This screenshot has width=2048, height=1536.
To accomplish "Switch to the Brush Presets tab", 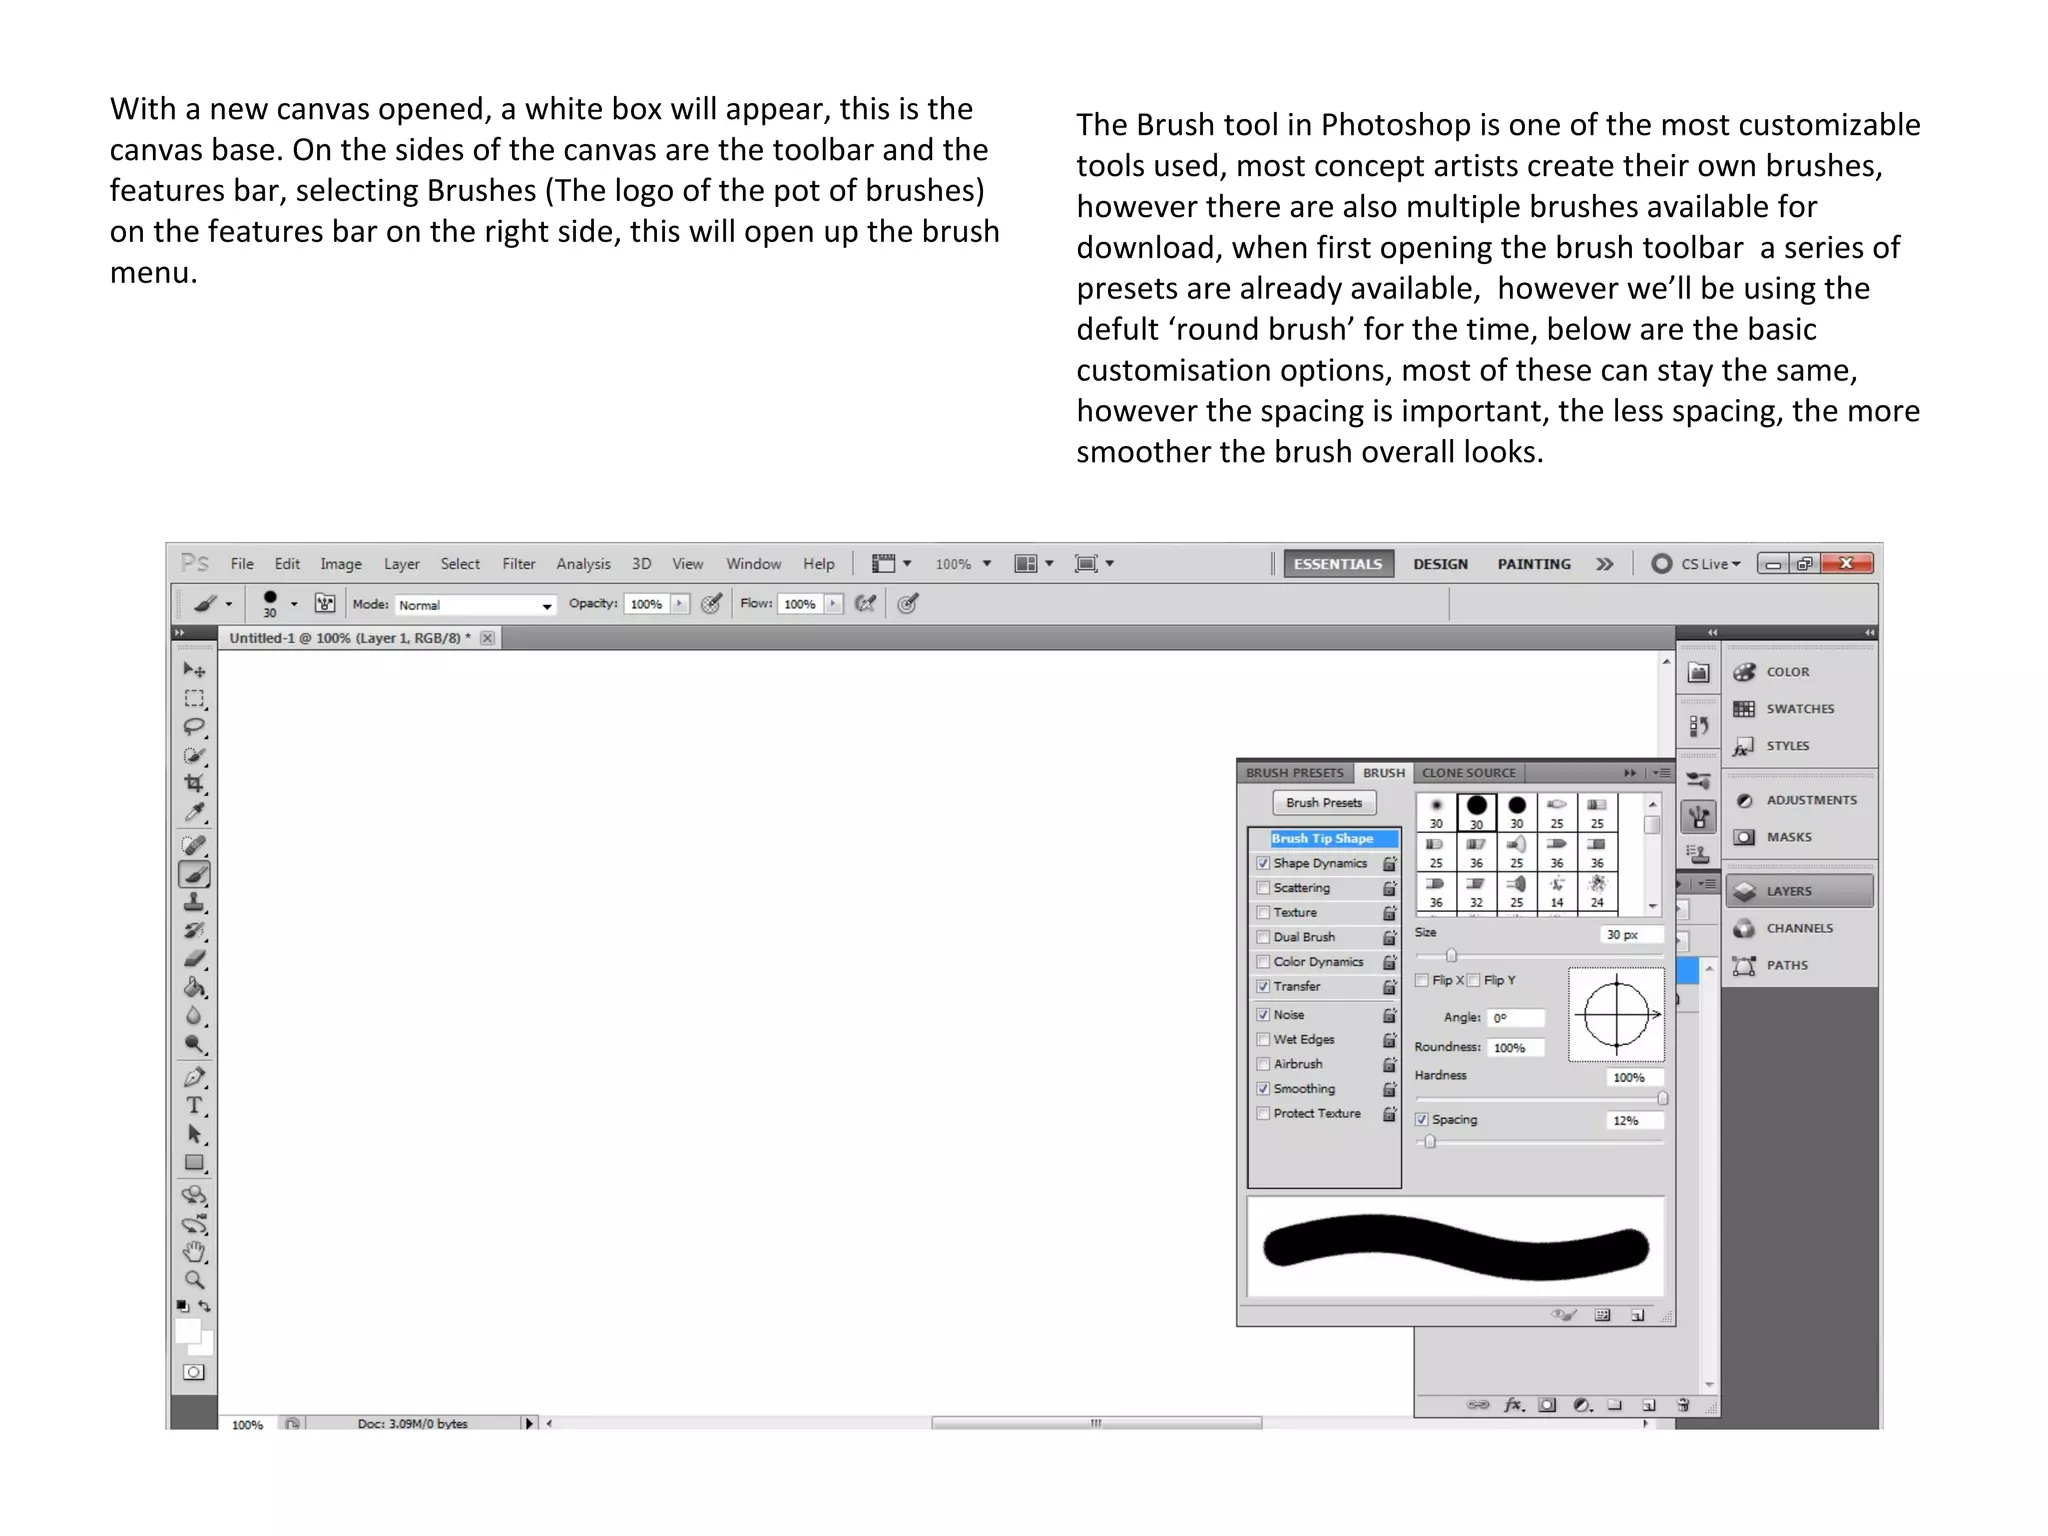I will [x=1295, y=773].
